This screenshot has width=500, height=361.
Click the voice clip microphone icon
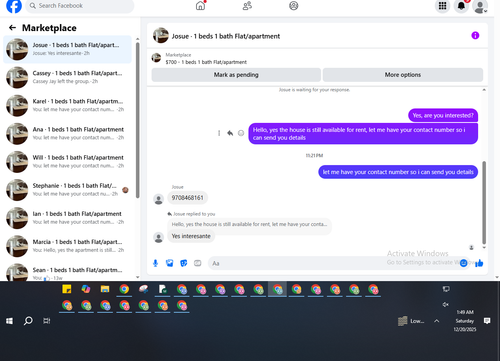tap(155, 263)
